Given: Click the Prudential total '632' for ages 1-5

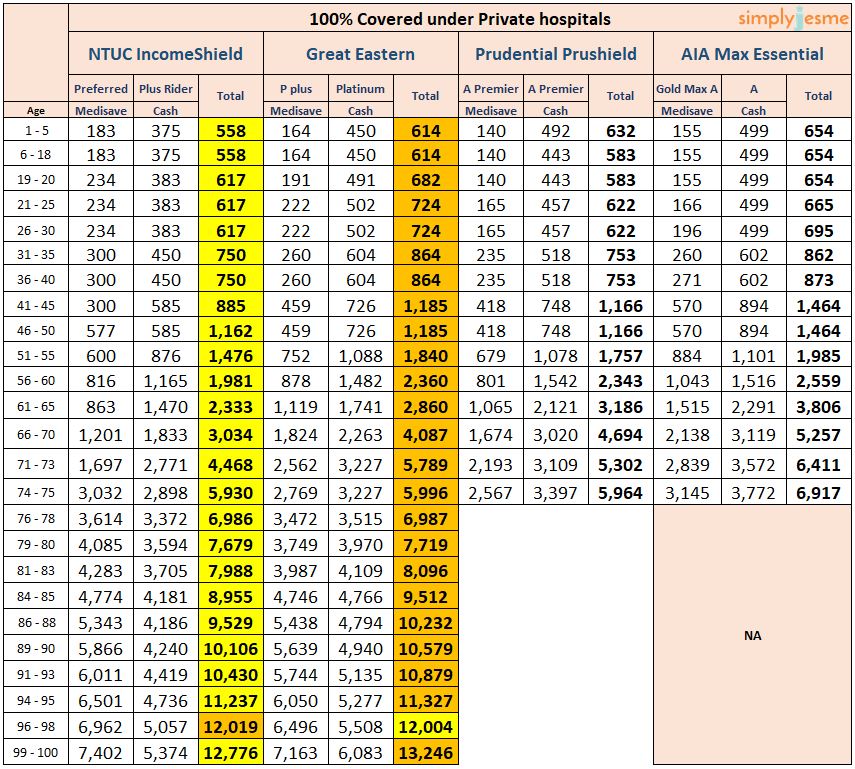Looking at the screenshot, I should tap(621, 131).
